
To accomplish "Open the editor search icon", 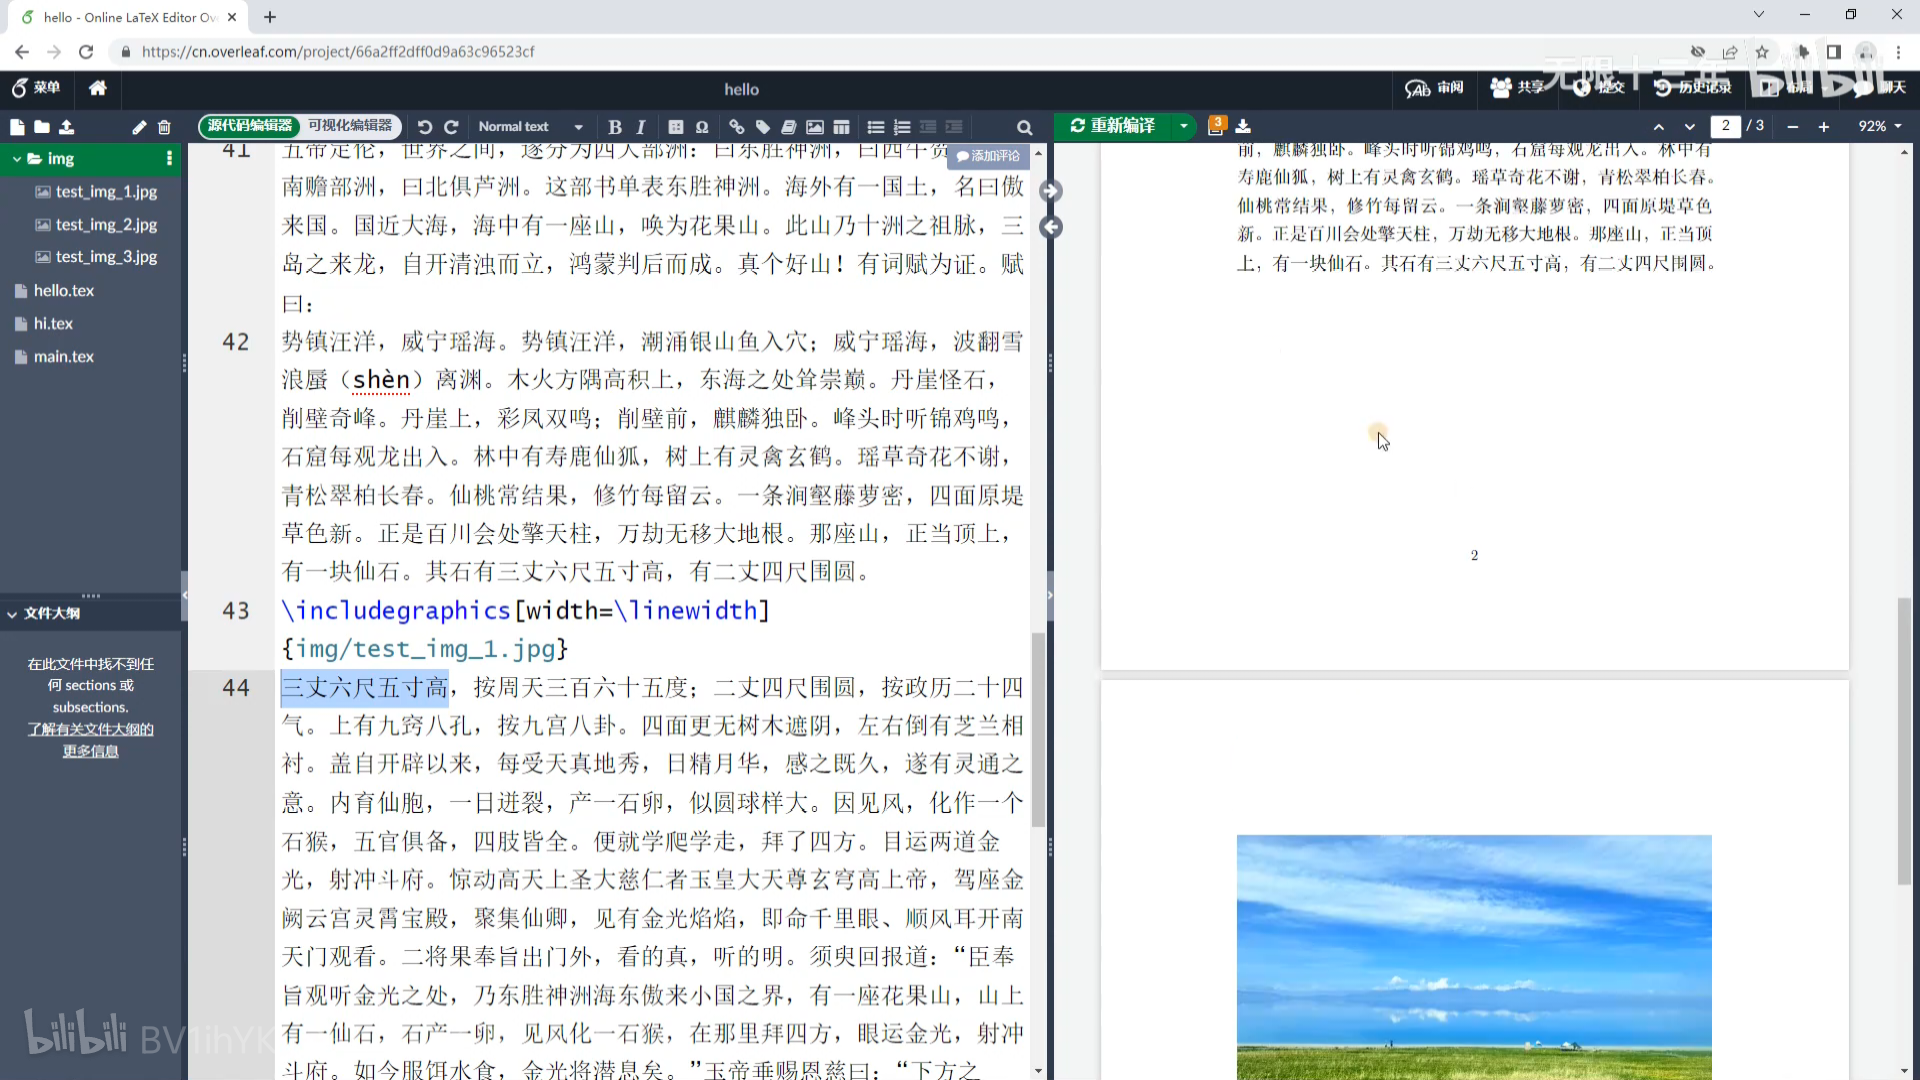I will click(x=1024, y=127).
